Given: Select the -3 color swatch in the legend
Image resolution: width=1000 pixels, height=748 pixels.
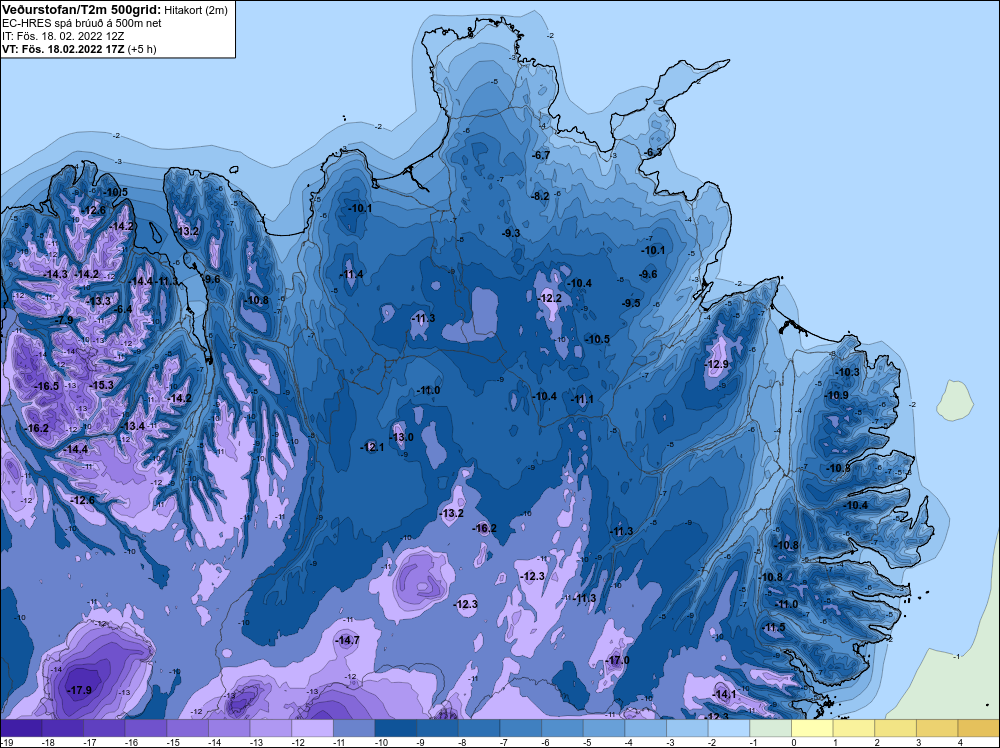Looking at the screenshot, I should pyautogui.click(x=687, y=728).
